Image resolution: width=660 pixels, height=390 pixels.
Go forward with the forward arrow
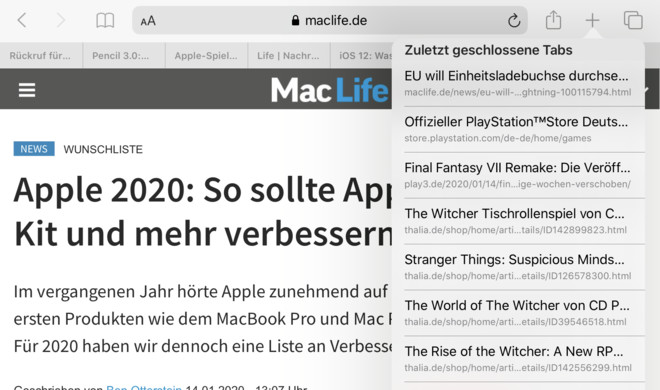(61, 20)
